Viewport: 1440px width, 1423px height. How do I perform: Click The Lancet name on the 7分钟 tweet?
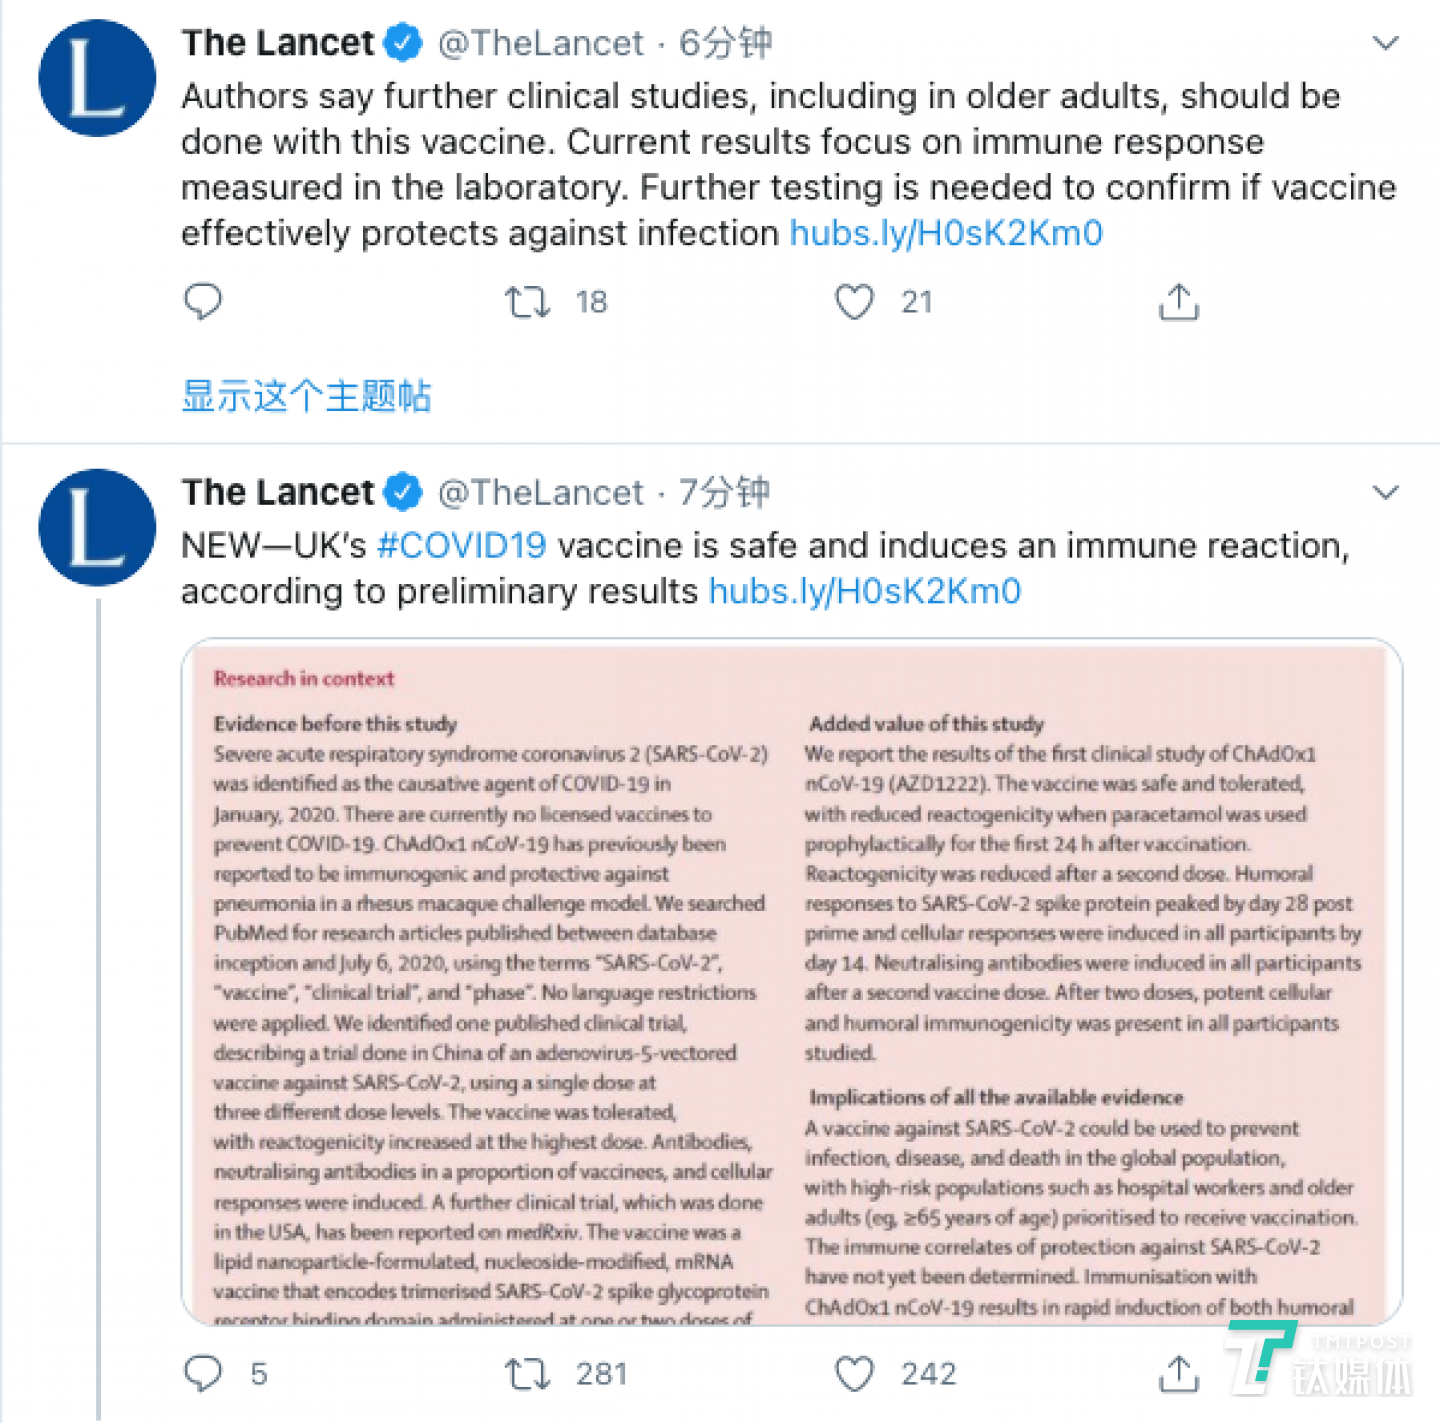click(x=278, y=492)
